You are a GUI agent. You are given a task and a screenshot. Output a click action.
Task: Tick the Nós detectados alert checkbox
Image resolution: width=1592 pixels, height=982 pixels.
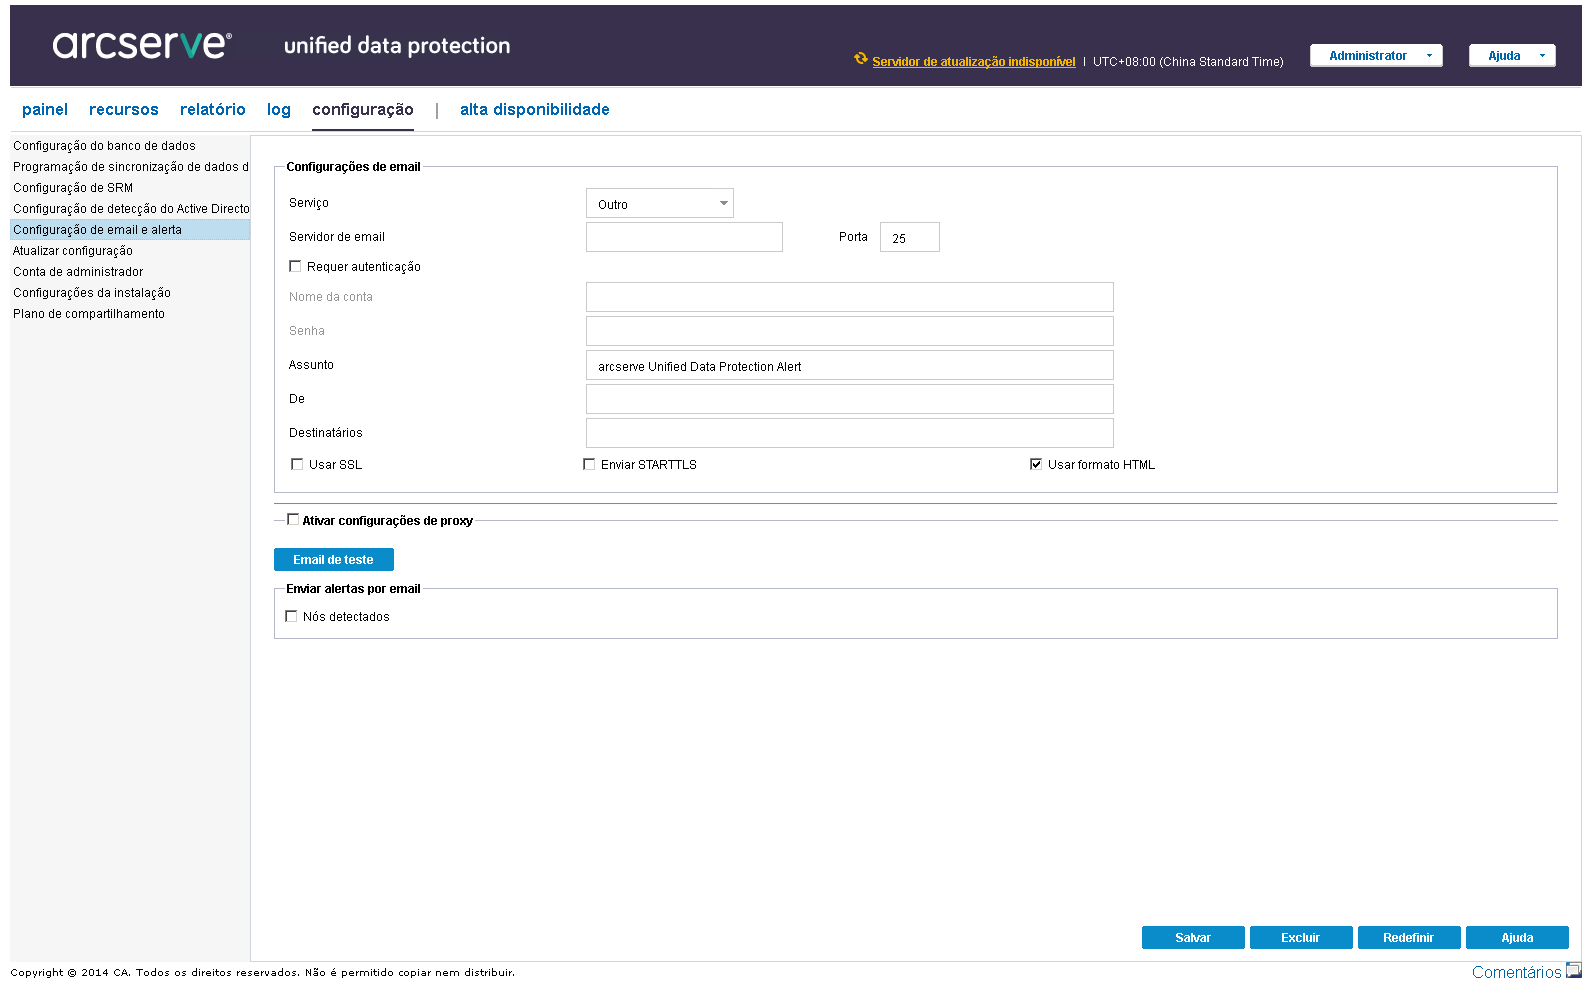click(291, 616)
